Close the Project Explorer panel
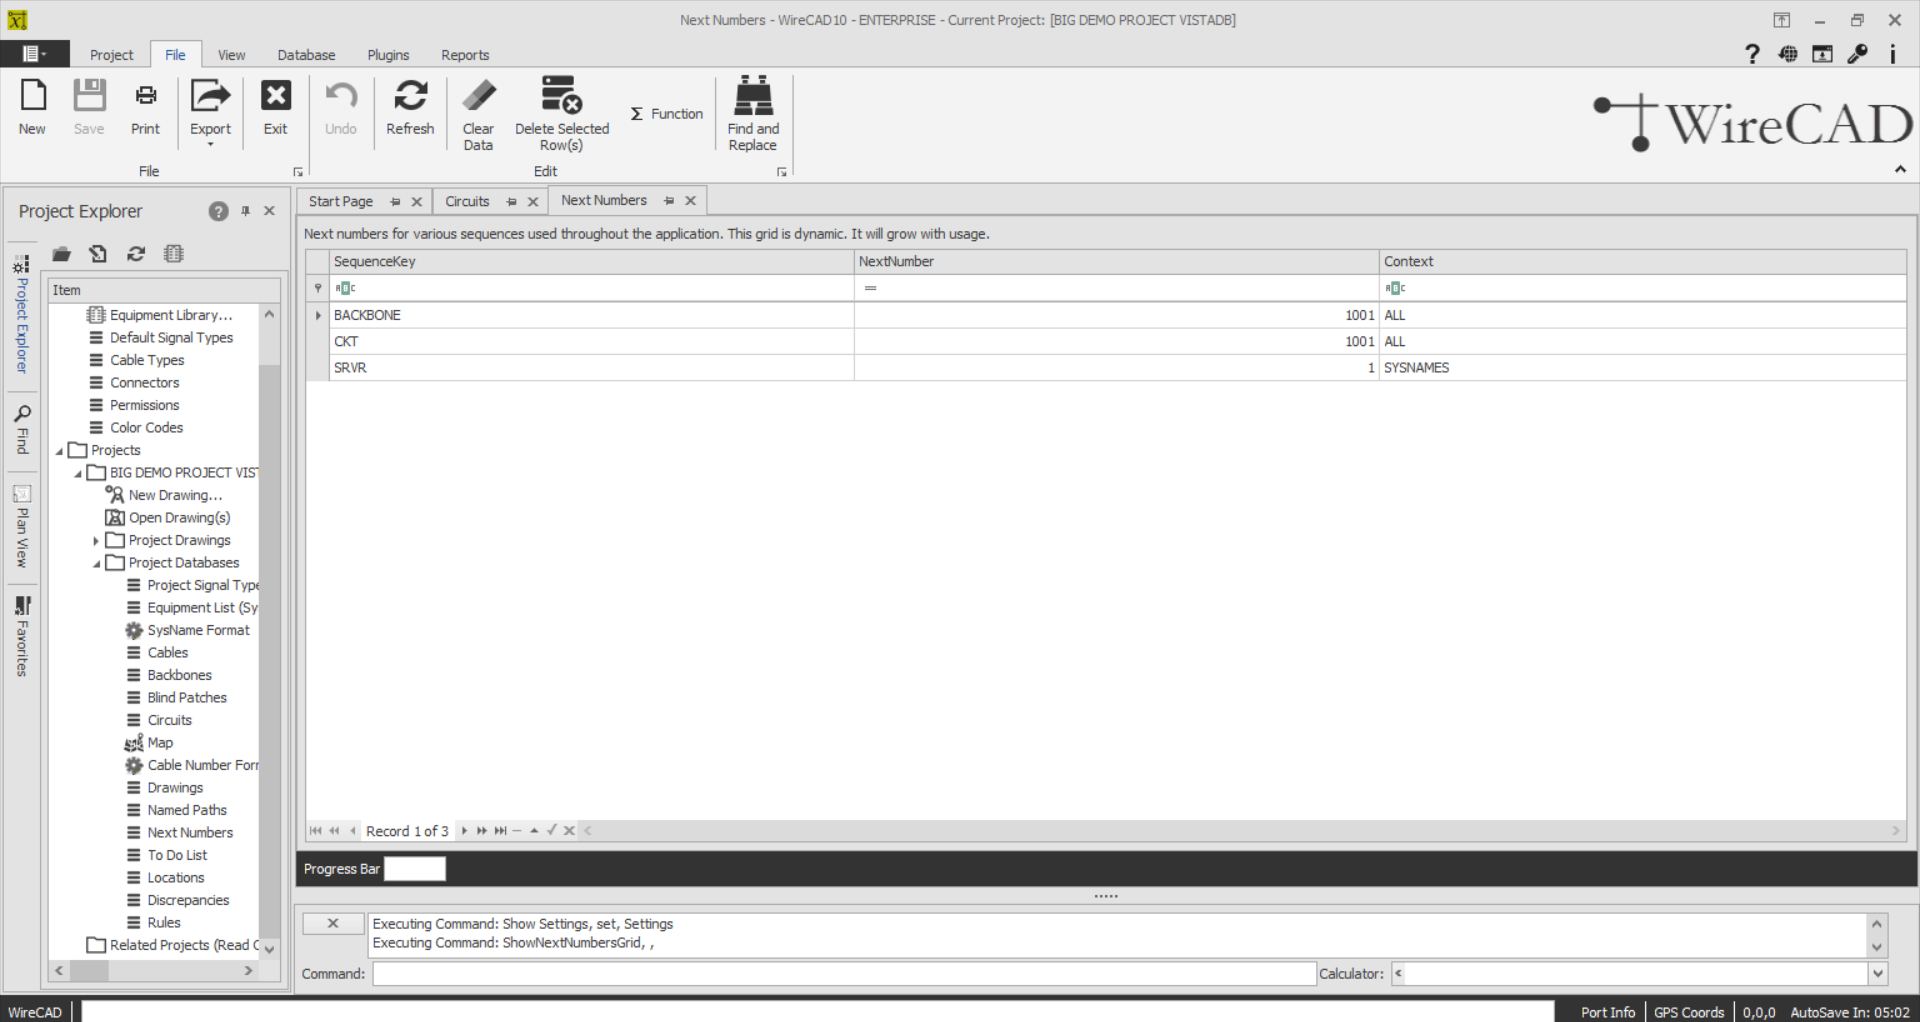The width and height of the screenshot is (1920, 1022). click(x=270, y=211)
